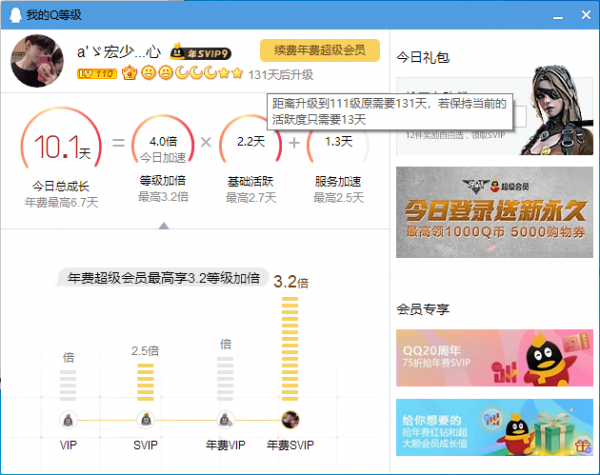Click the 年费VIP gray bar column
Screen dimensions: 600x475
click(225, 379)
